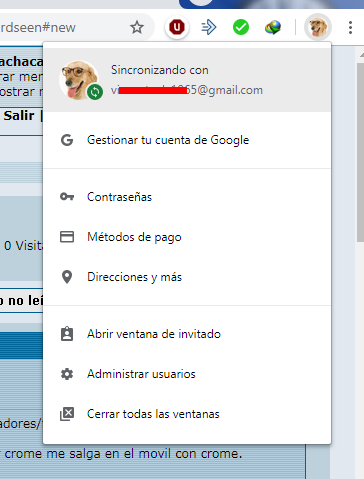364x479 pixels.
Task: Click the dog profile avatar in toolbar
Action: 318,27
